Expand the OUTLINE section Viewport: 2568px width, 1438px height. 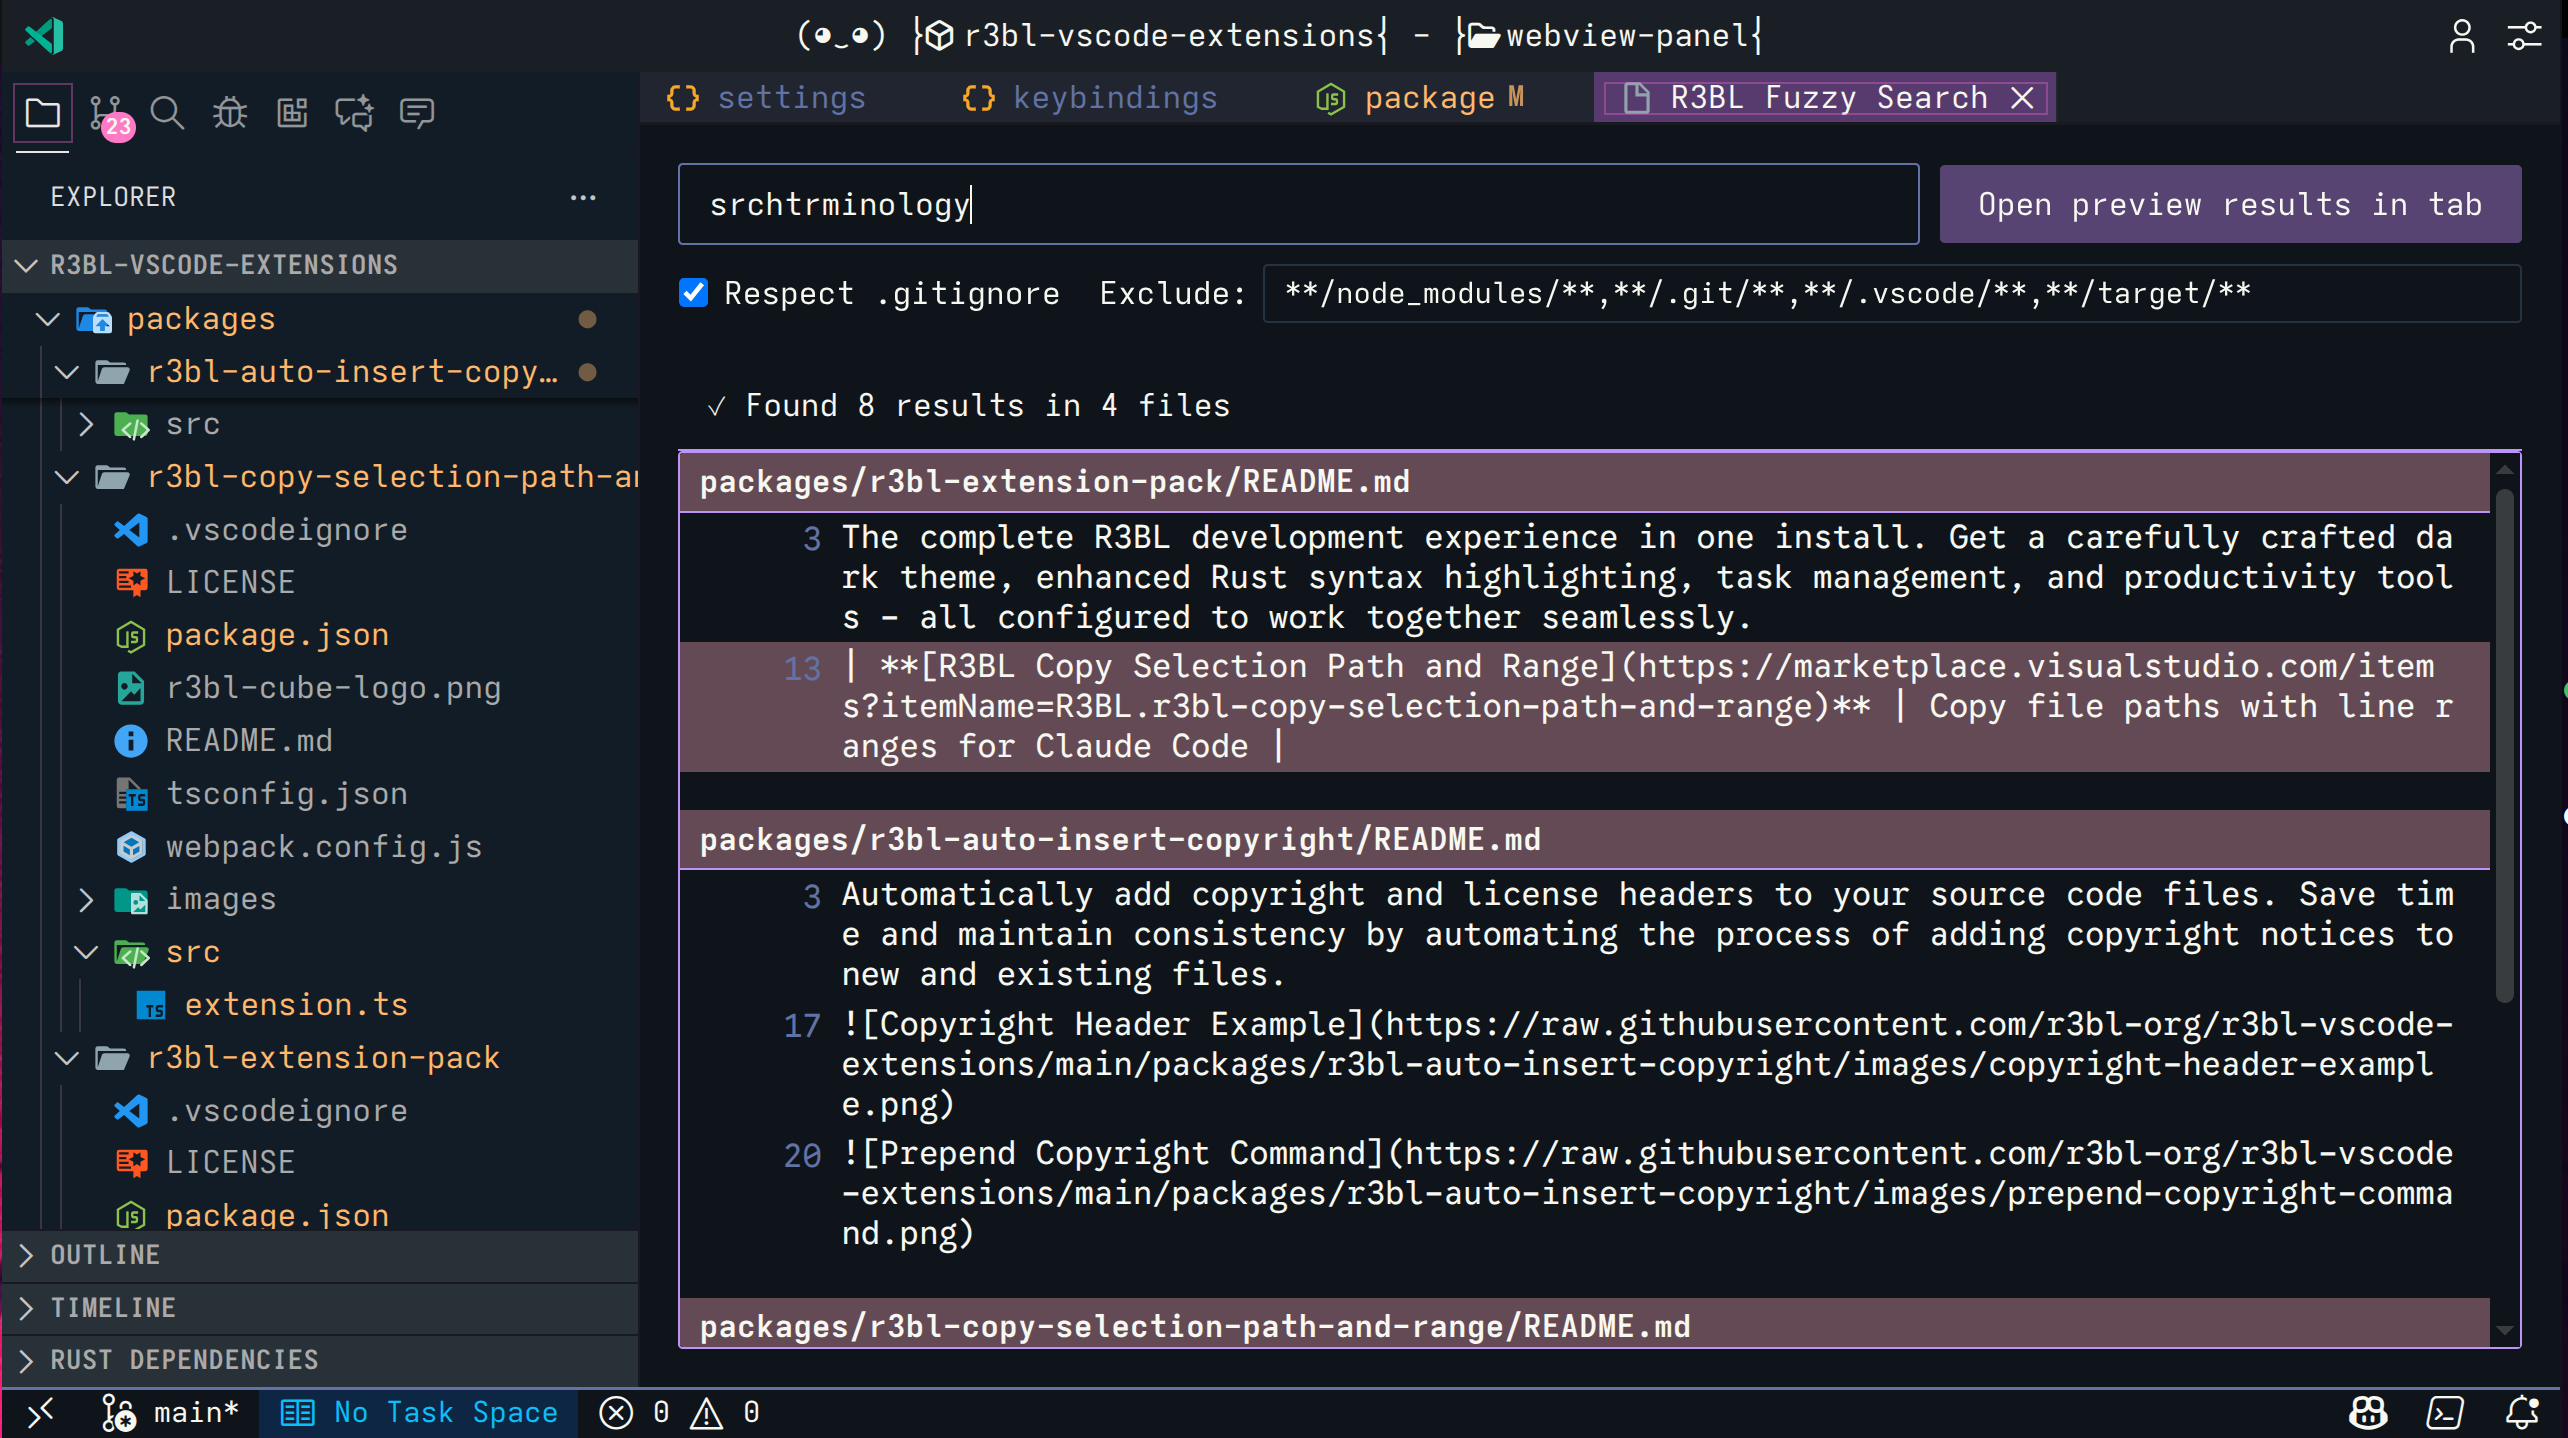tap(105, 1255)
